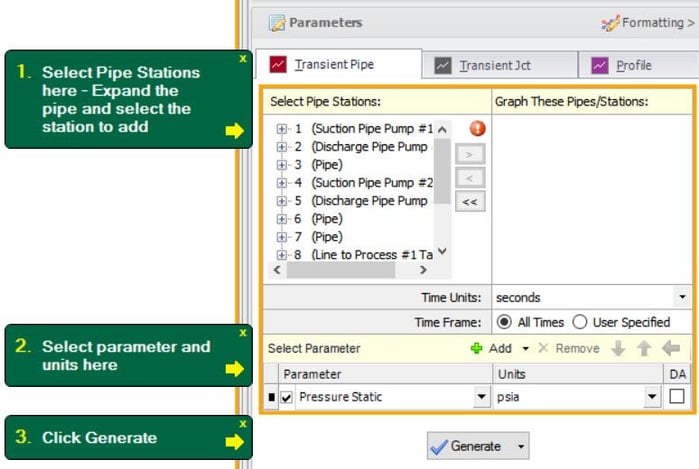
Task: Select 1 (Suction Pipe Pump #1 row
Action: point(363,129)
